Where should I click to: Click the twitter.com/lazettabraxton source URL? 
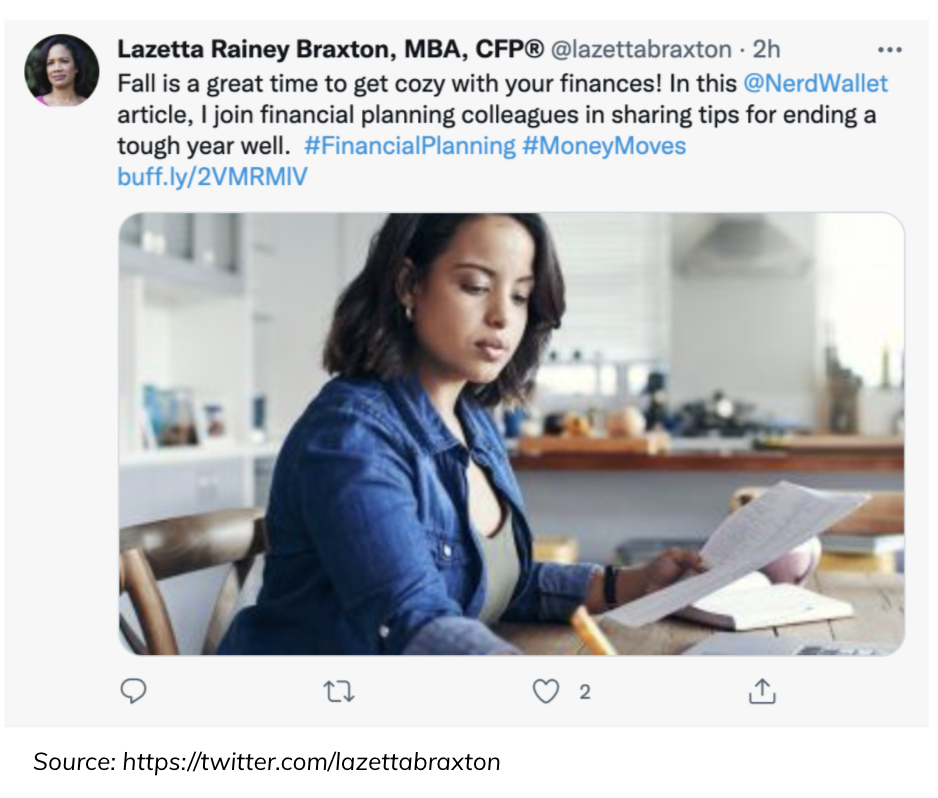[311, 761]
